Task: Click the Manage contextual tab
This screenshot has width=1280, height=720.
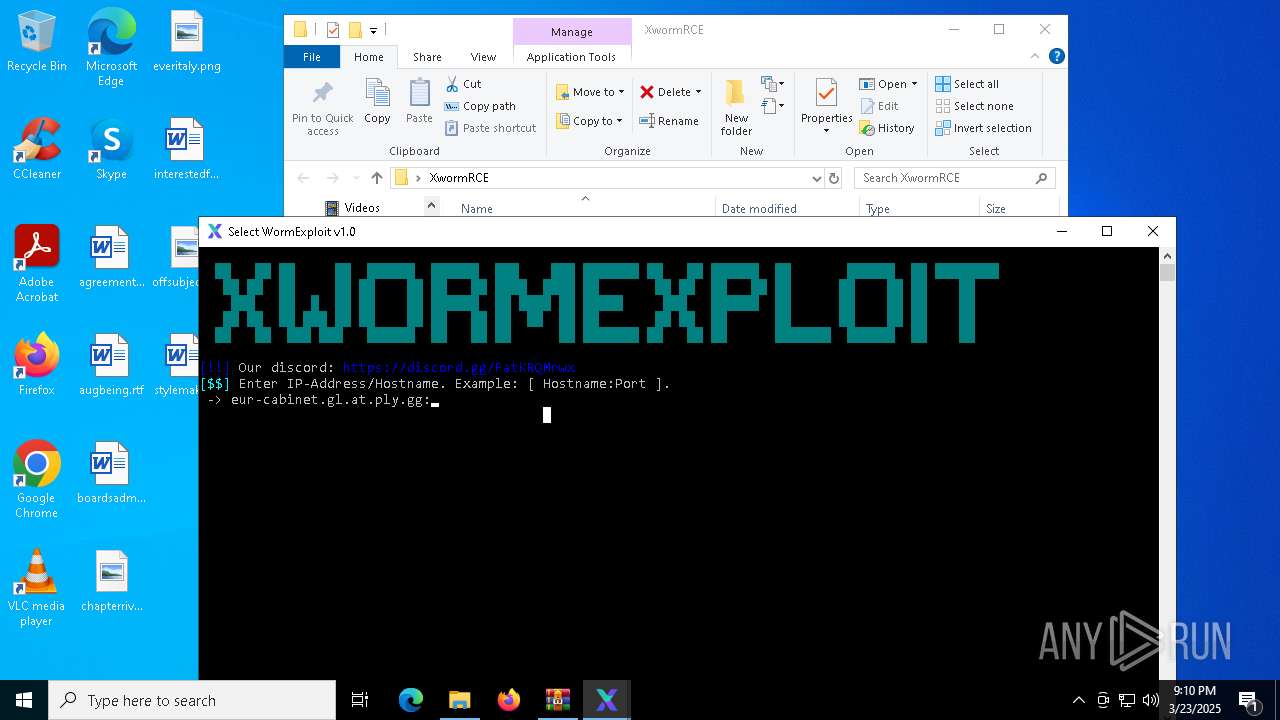Action: pyautogui.click(x=572, y=32)
